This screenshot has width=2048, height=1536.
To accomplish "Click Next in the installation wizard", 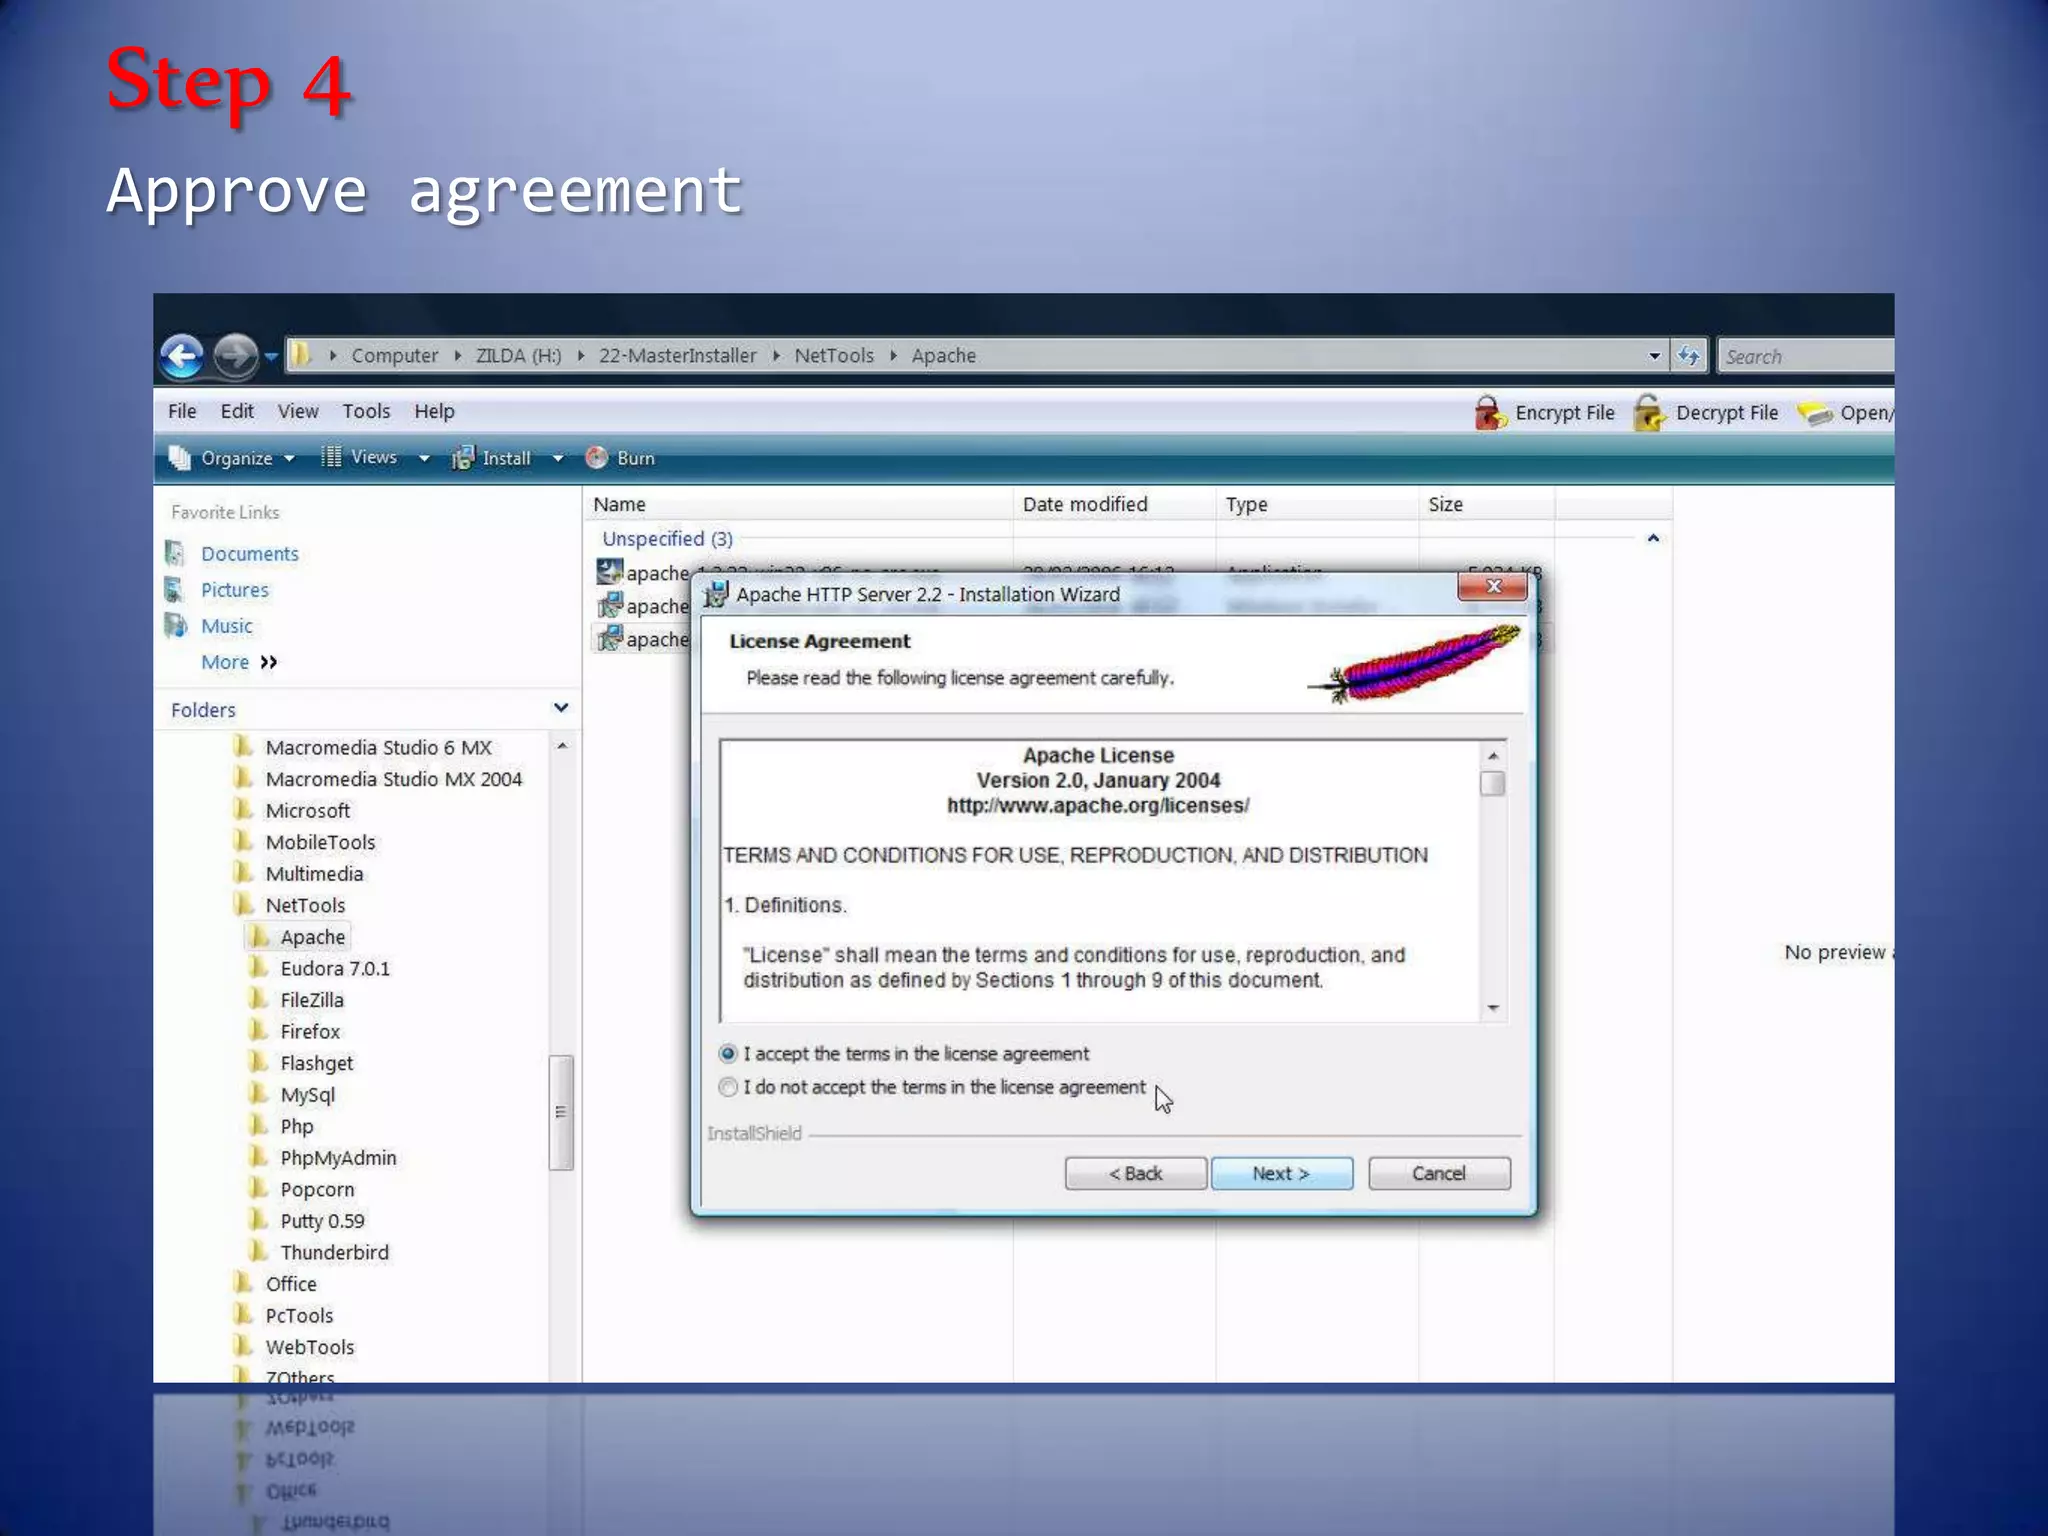I will pyautogui.click(x=1281, y=1173).
